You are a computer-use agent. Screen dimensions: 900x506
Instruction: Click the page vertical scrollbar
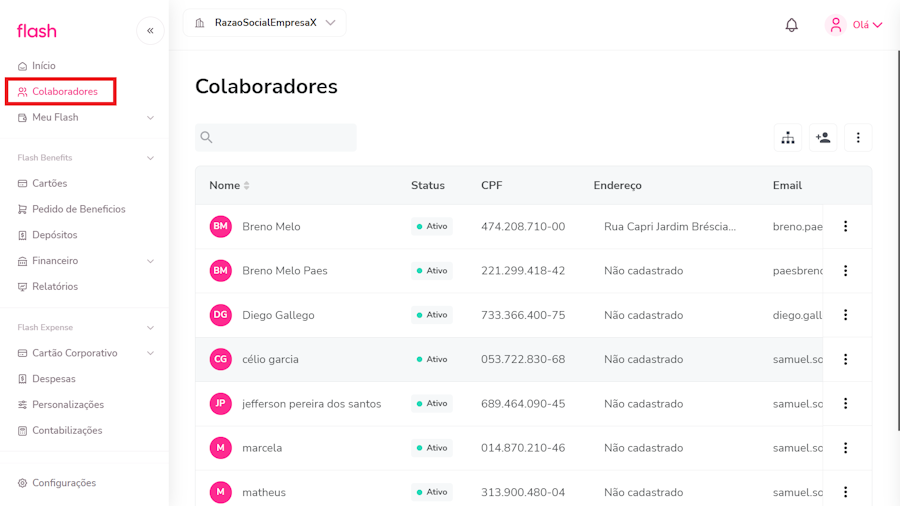pos(898,241)
